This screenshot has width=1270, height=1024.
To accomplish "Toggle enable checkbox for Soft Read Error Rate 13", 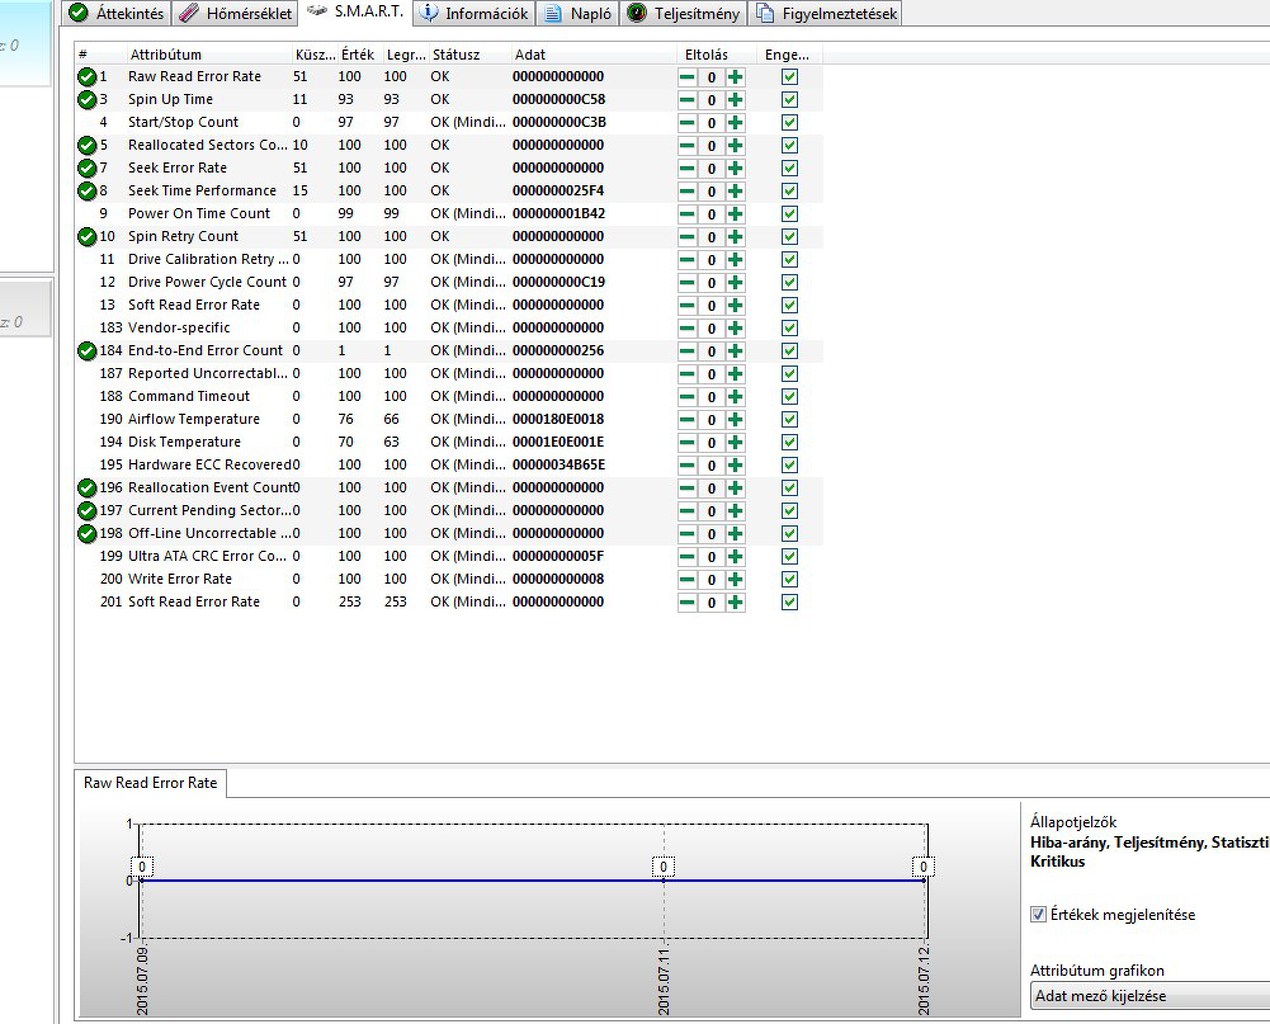I will tap(790, 305).
